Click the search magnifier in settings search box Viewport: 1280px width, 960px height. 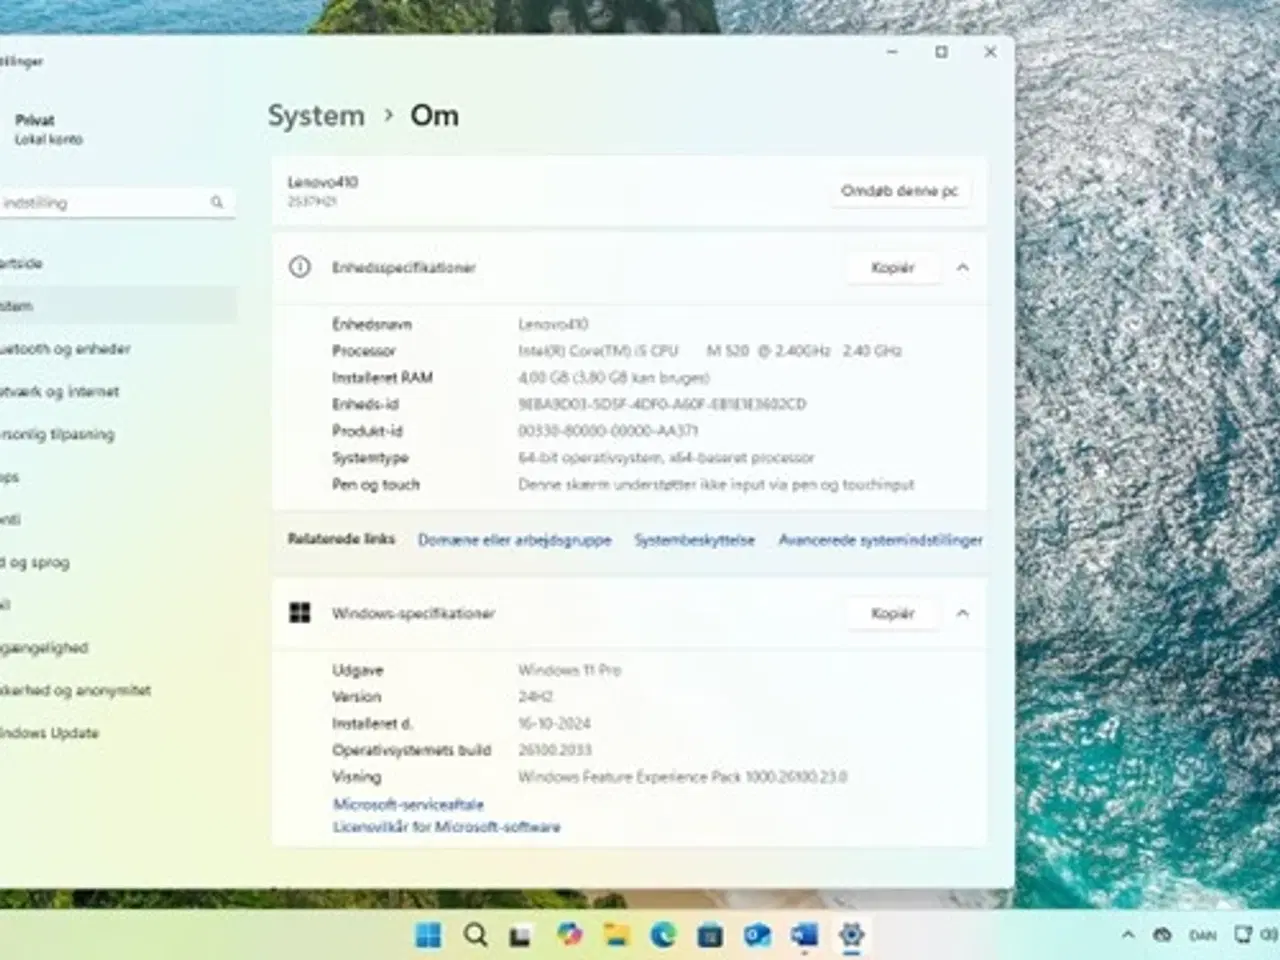(x=217, y=202)
